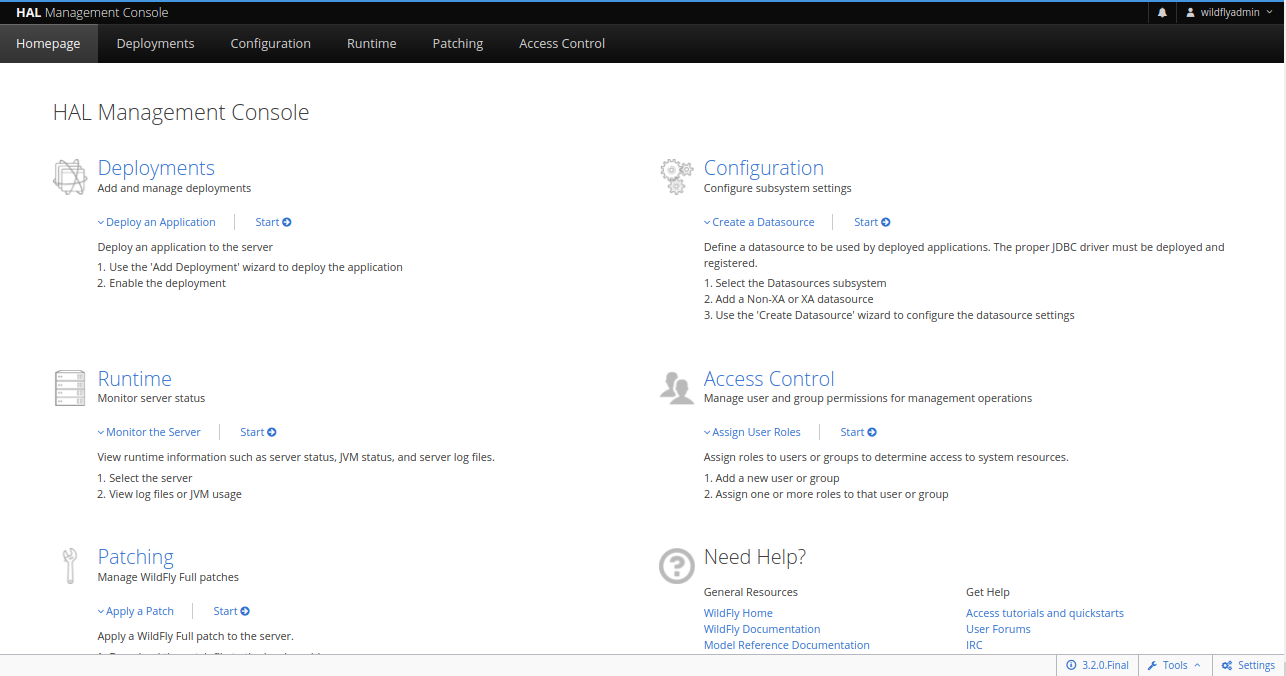Start the Assign User Roles task
The image size is (1286, 676).
pos(858,432)
